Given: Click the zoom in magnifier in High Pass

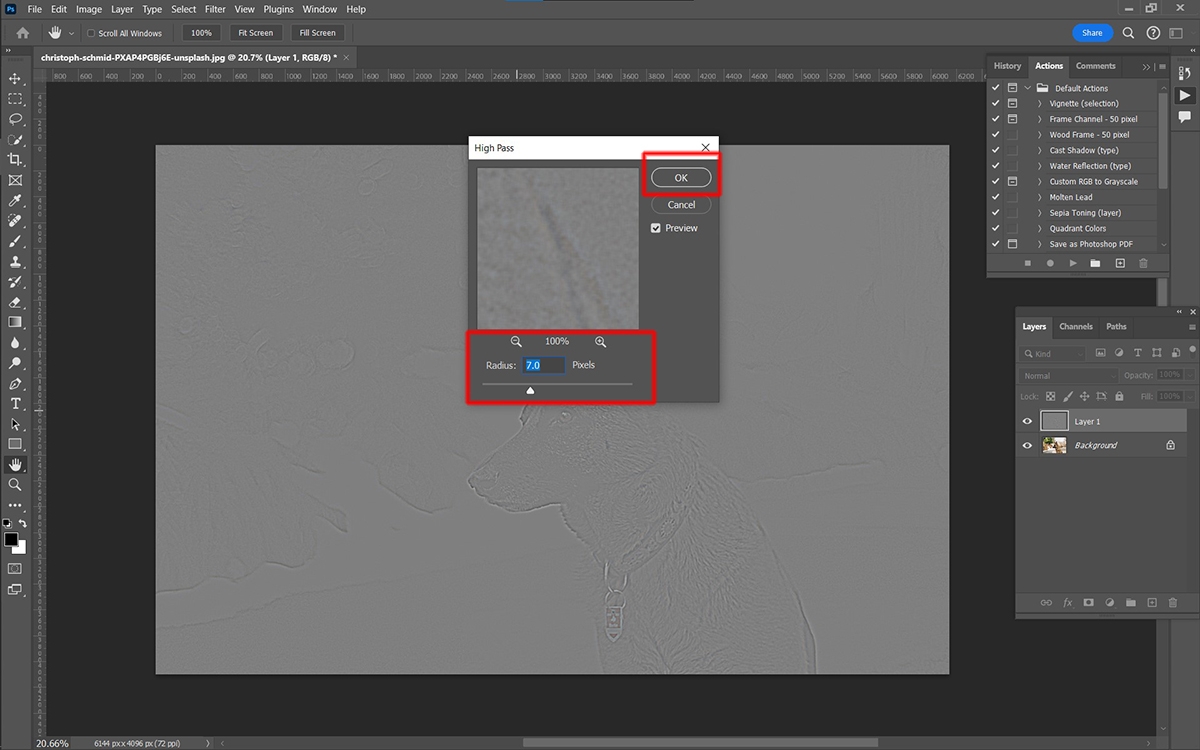Looking at the screenshot, I should pyautogui.click(x=600, y=341).
